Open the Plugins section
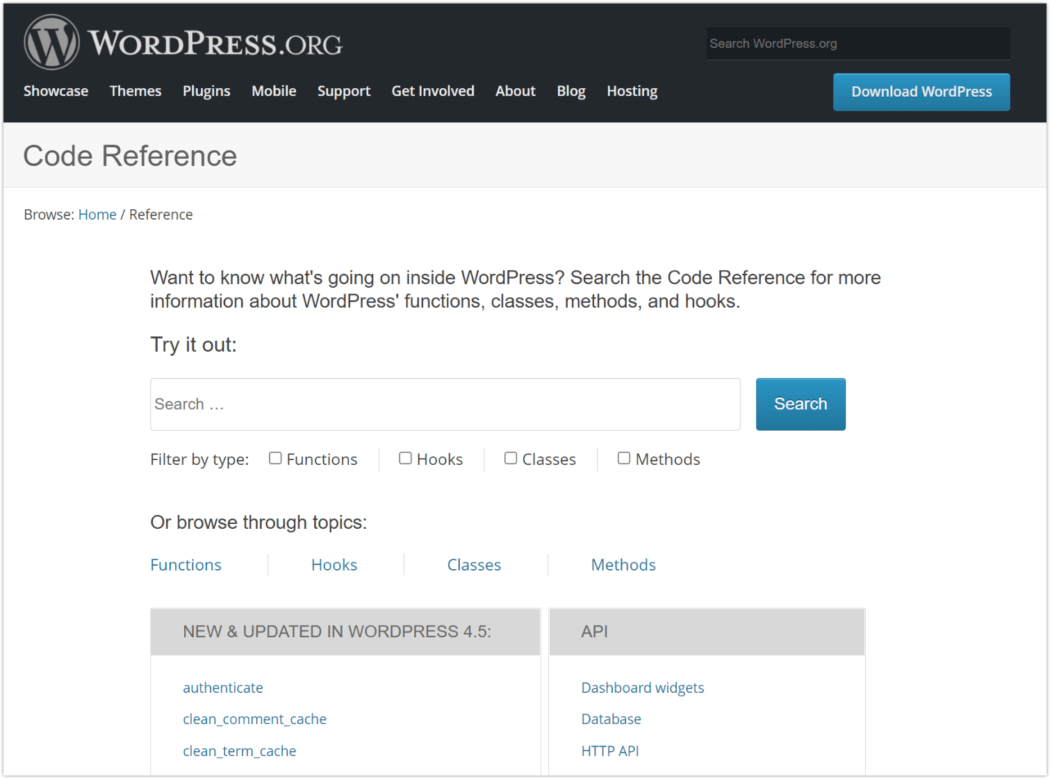 [x=206, y=91]
